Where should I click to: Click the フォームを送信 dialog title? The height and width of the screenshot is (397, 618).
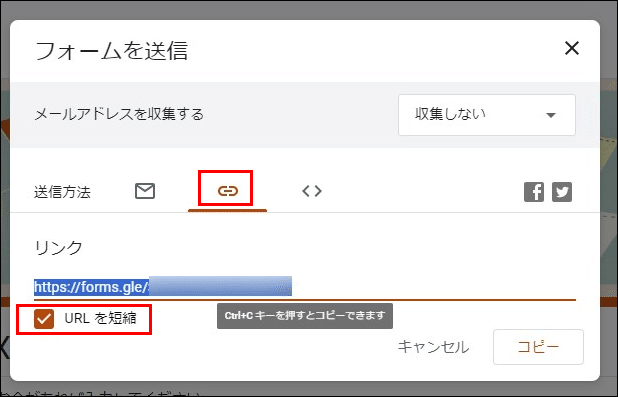(x=112, y=51)
